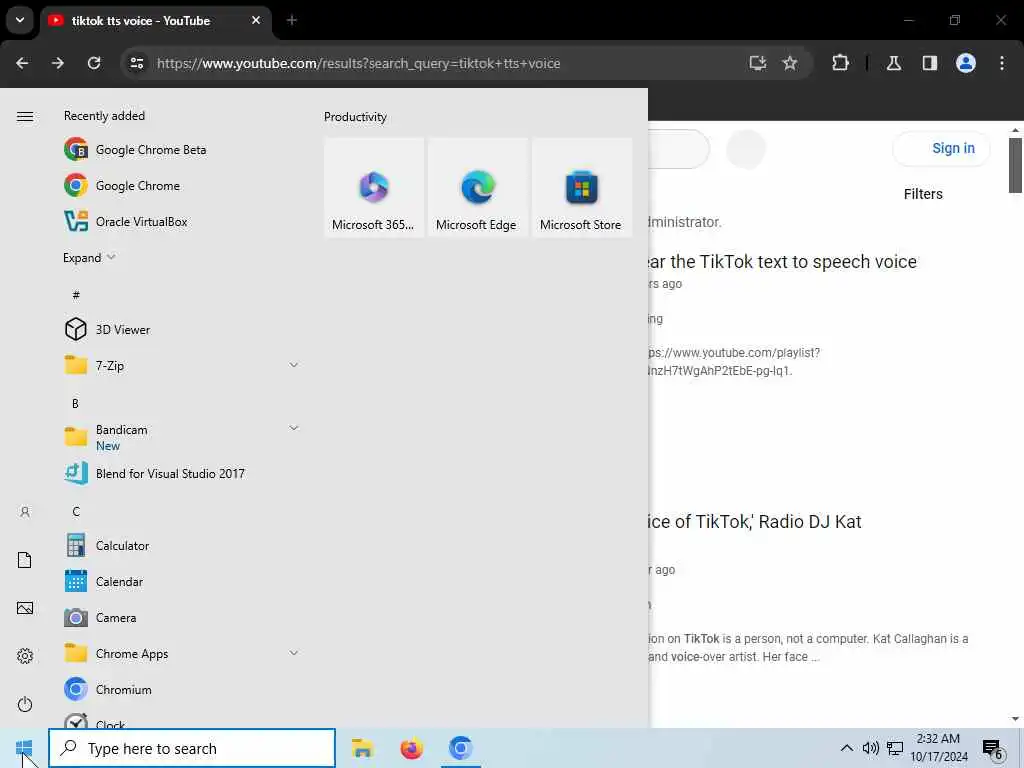
Task: Click the taskbar search box
Action: click(x=192, y=748)
